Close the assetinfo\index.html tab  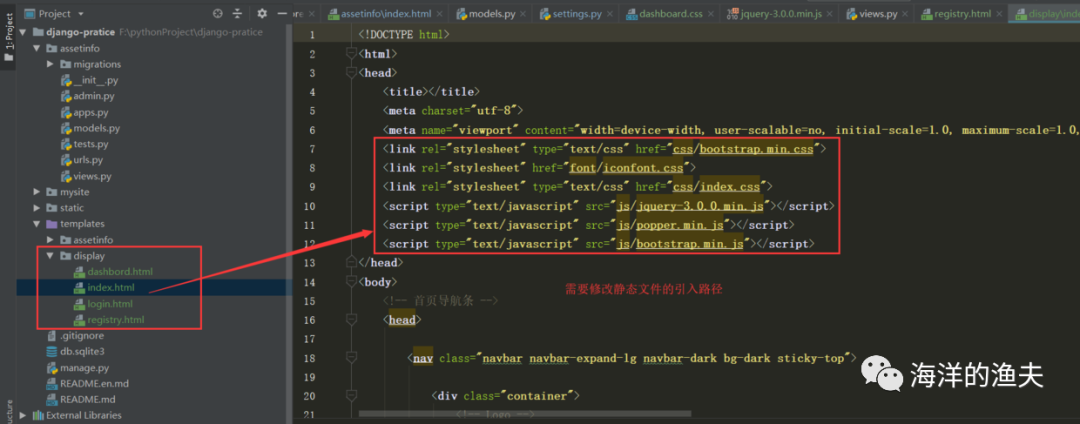[x=440, y=14]
